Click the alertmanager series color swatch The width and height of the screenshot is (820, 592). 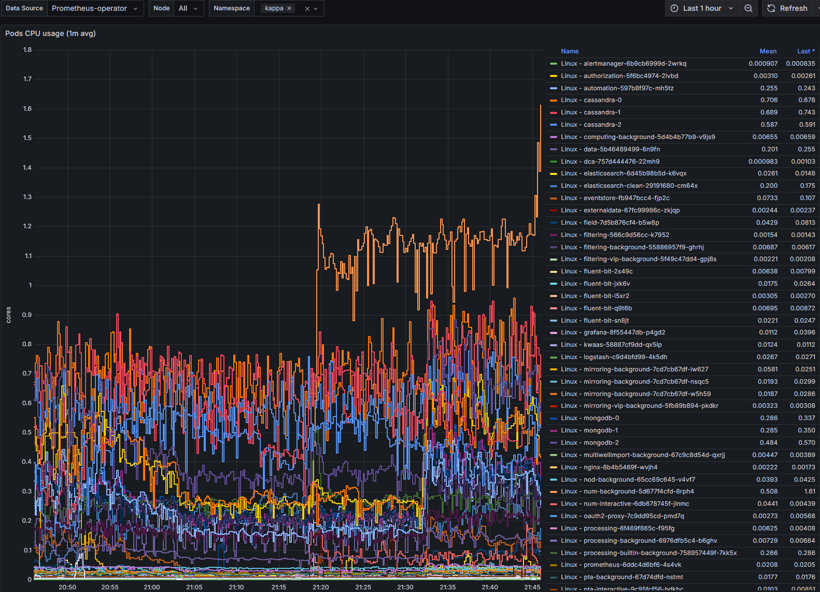(554, 64)
